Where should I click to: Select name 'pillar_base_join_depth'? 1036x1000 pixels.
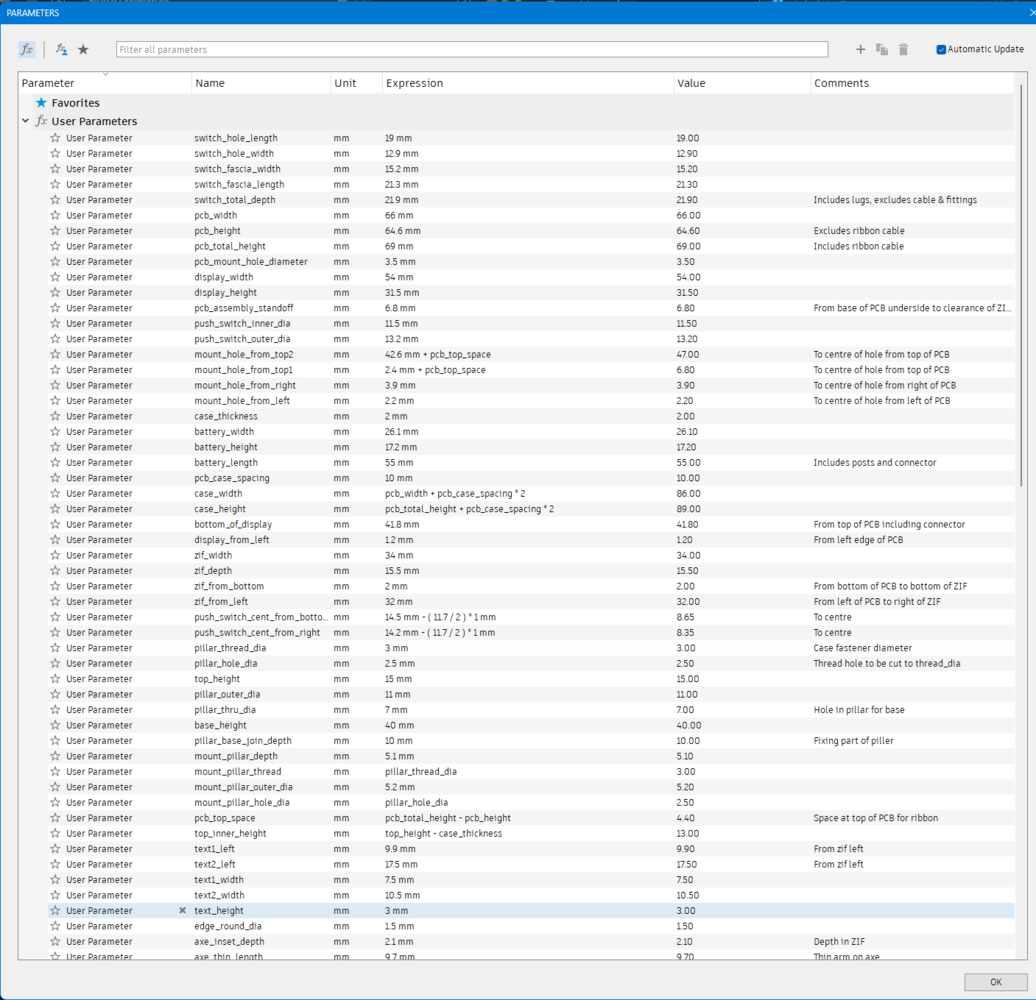click(242, 741)
